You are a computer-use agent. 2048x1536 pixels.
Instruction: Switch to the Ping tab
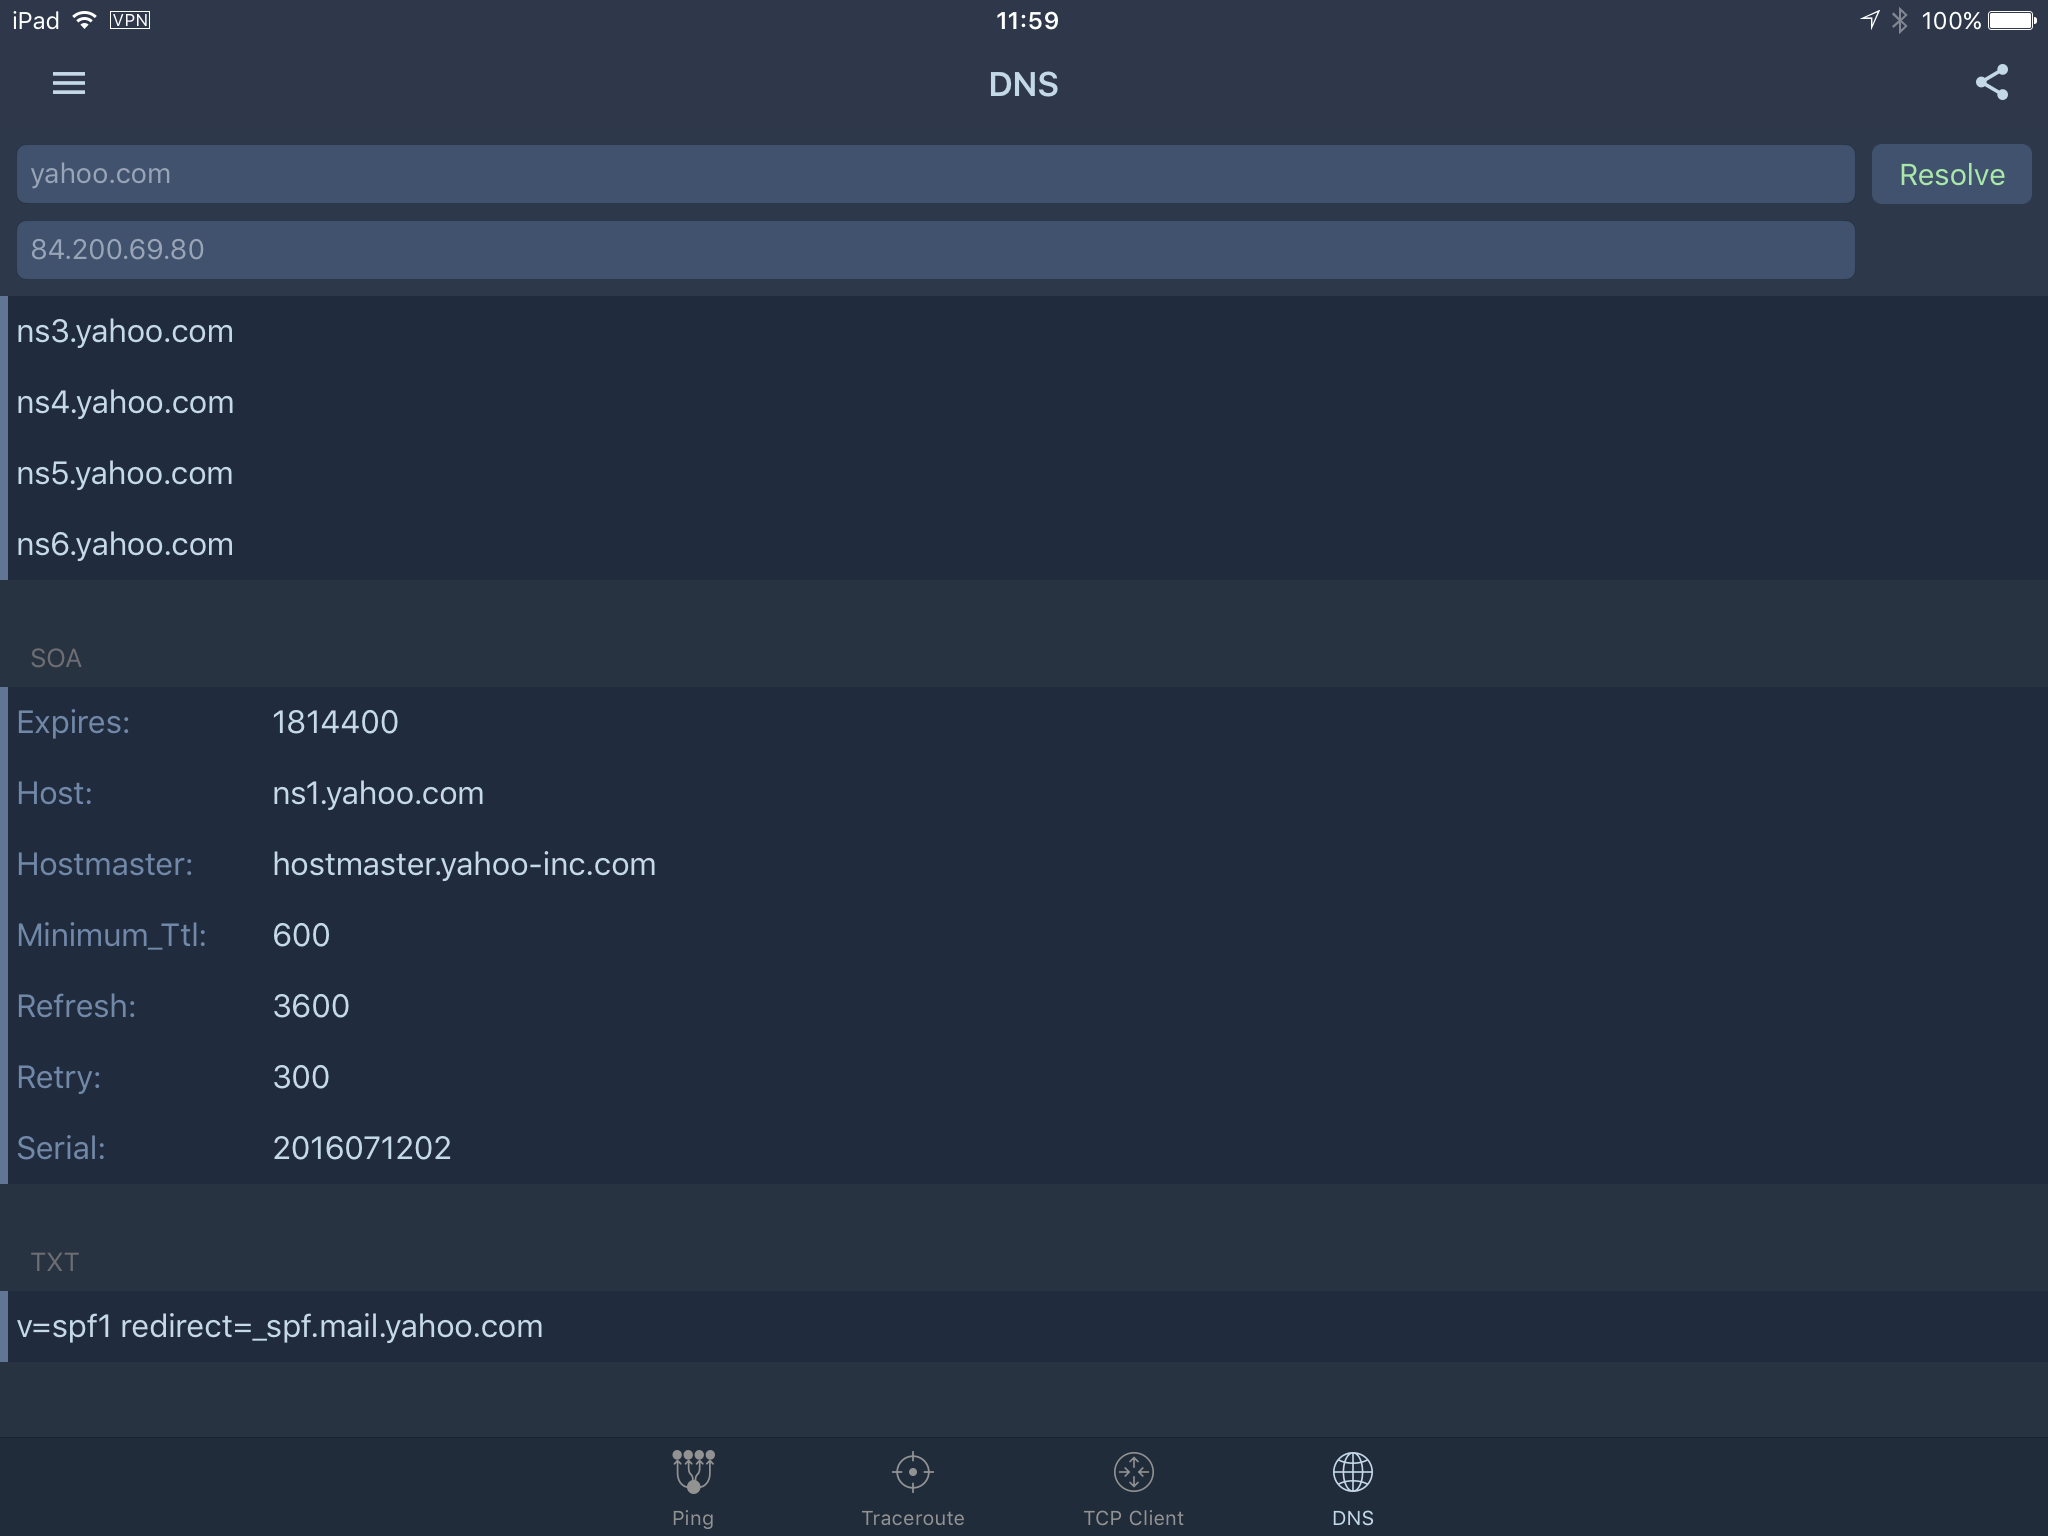(693, 1488)
